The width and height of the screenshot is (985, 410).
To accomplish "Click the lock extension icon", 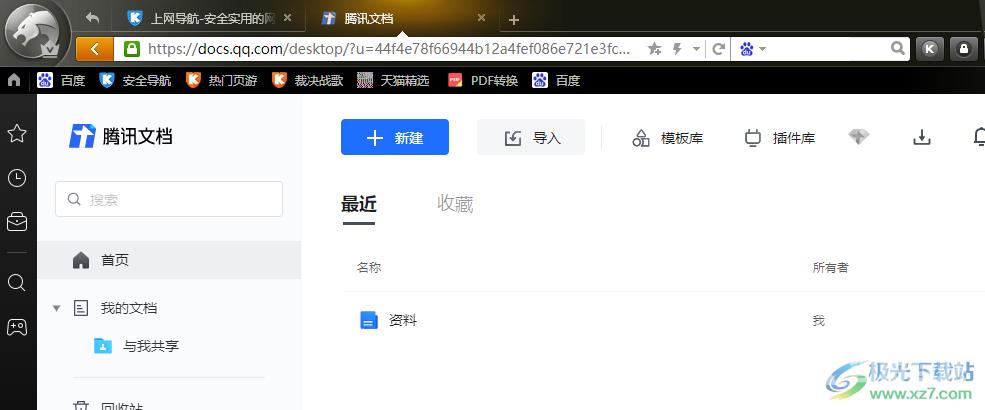I will [x=964, y=49].
